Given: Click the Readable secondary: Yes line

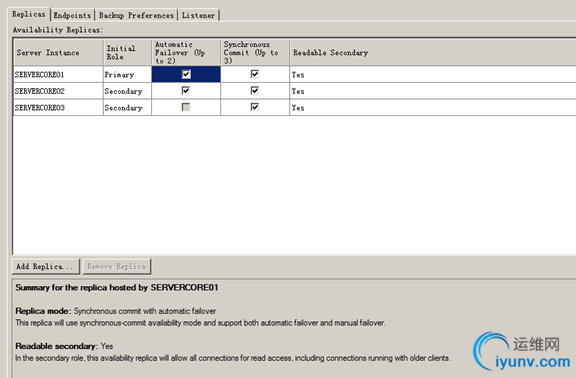Looking at the screenshot, I should pyautogui.click(x=64, y=346).
